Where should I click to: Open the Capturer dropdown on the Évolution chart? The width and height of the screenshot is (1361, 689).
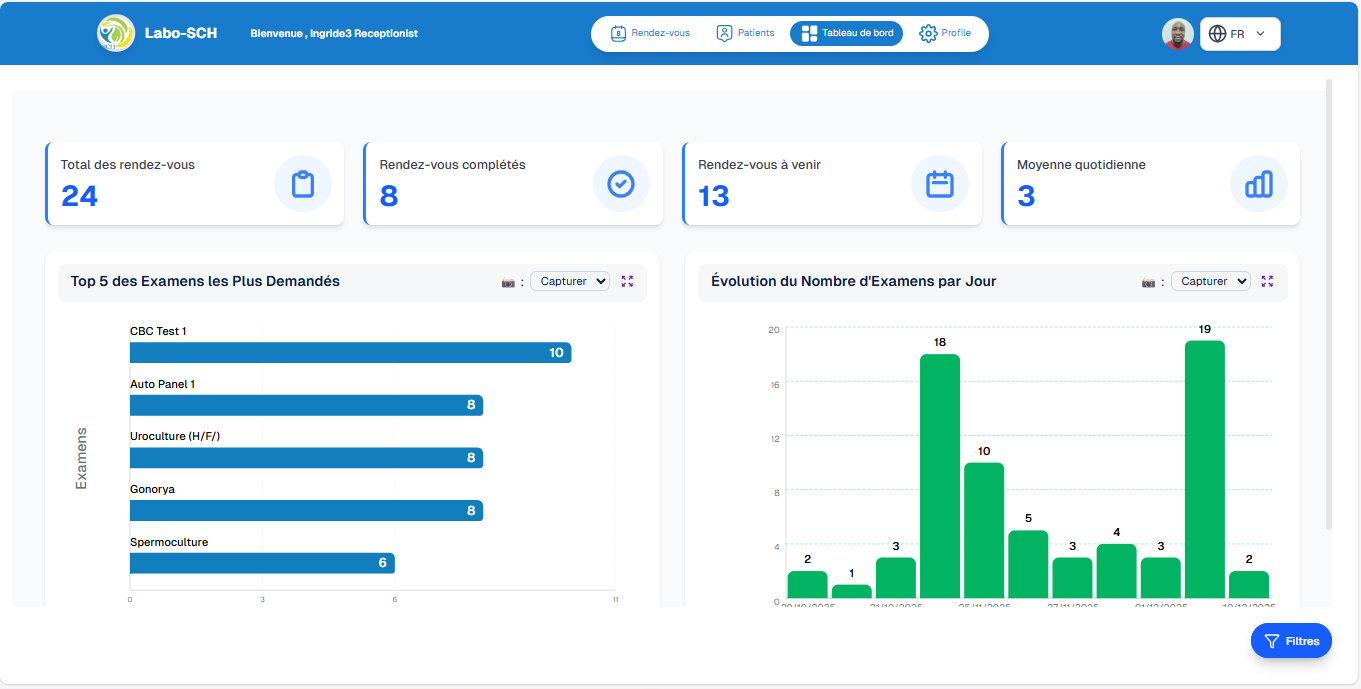tap(1211, 281)
